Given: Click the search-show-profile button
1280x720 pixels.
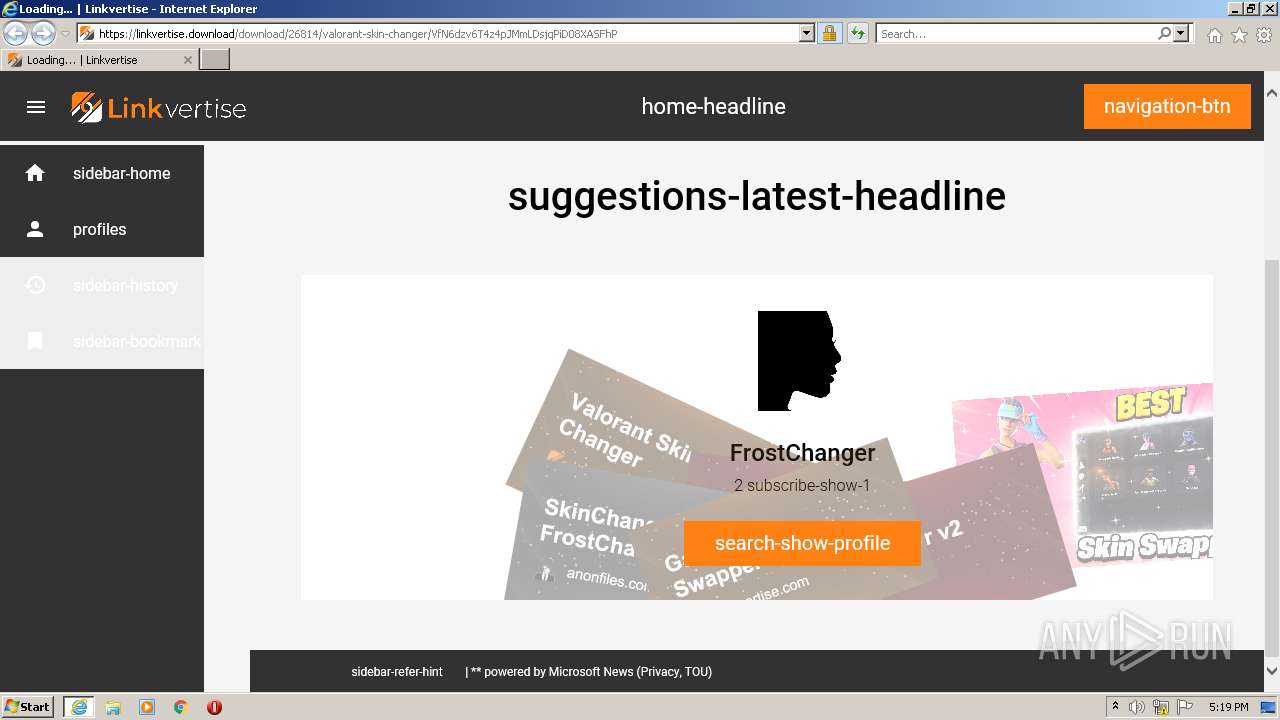Looking at the screenshot, I should [802, 543].
